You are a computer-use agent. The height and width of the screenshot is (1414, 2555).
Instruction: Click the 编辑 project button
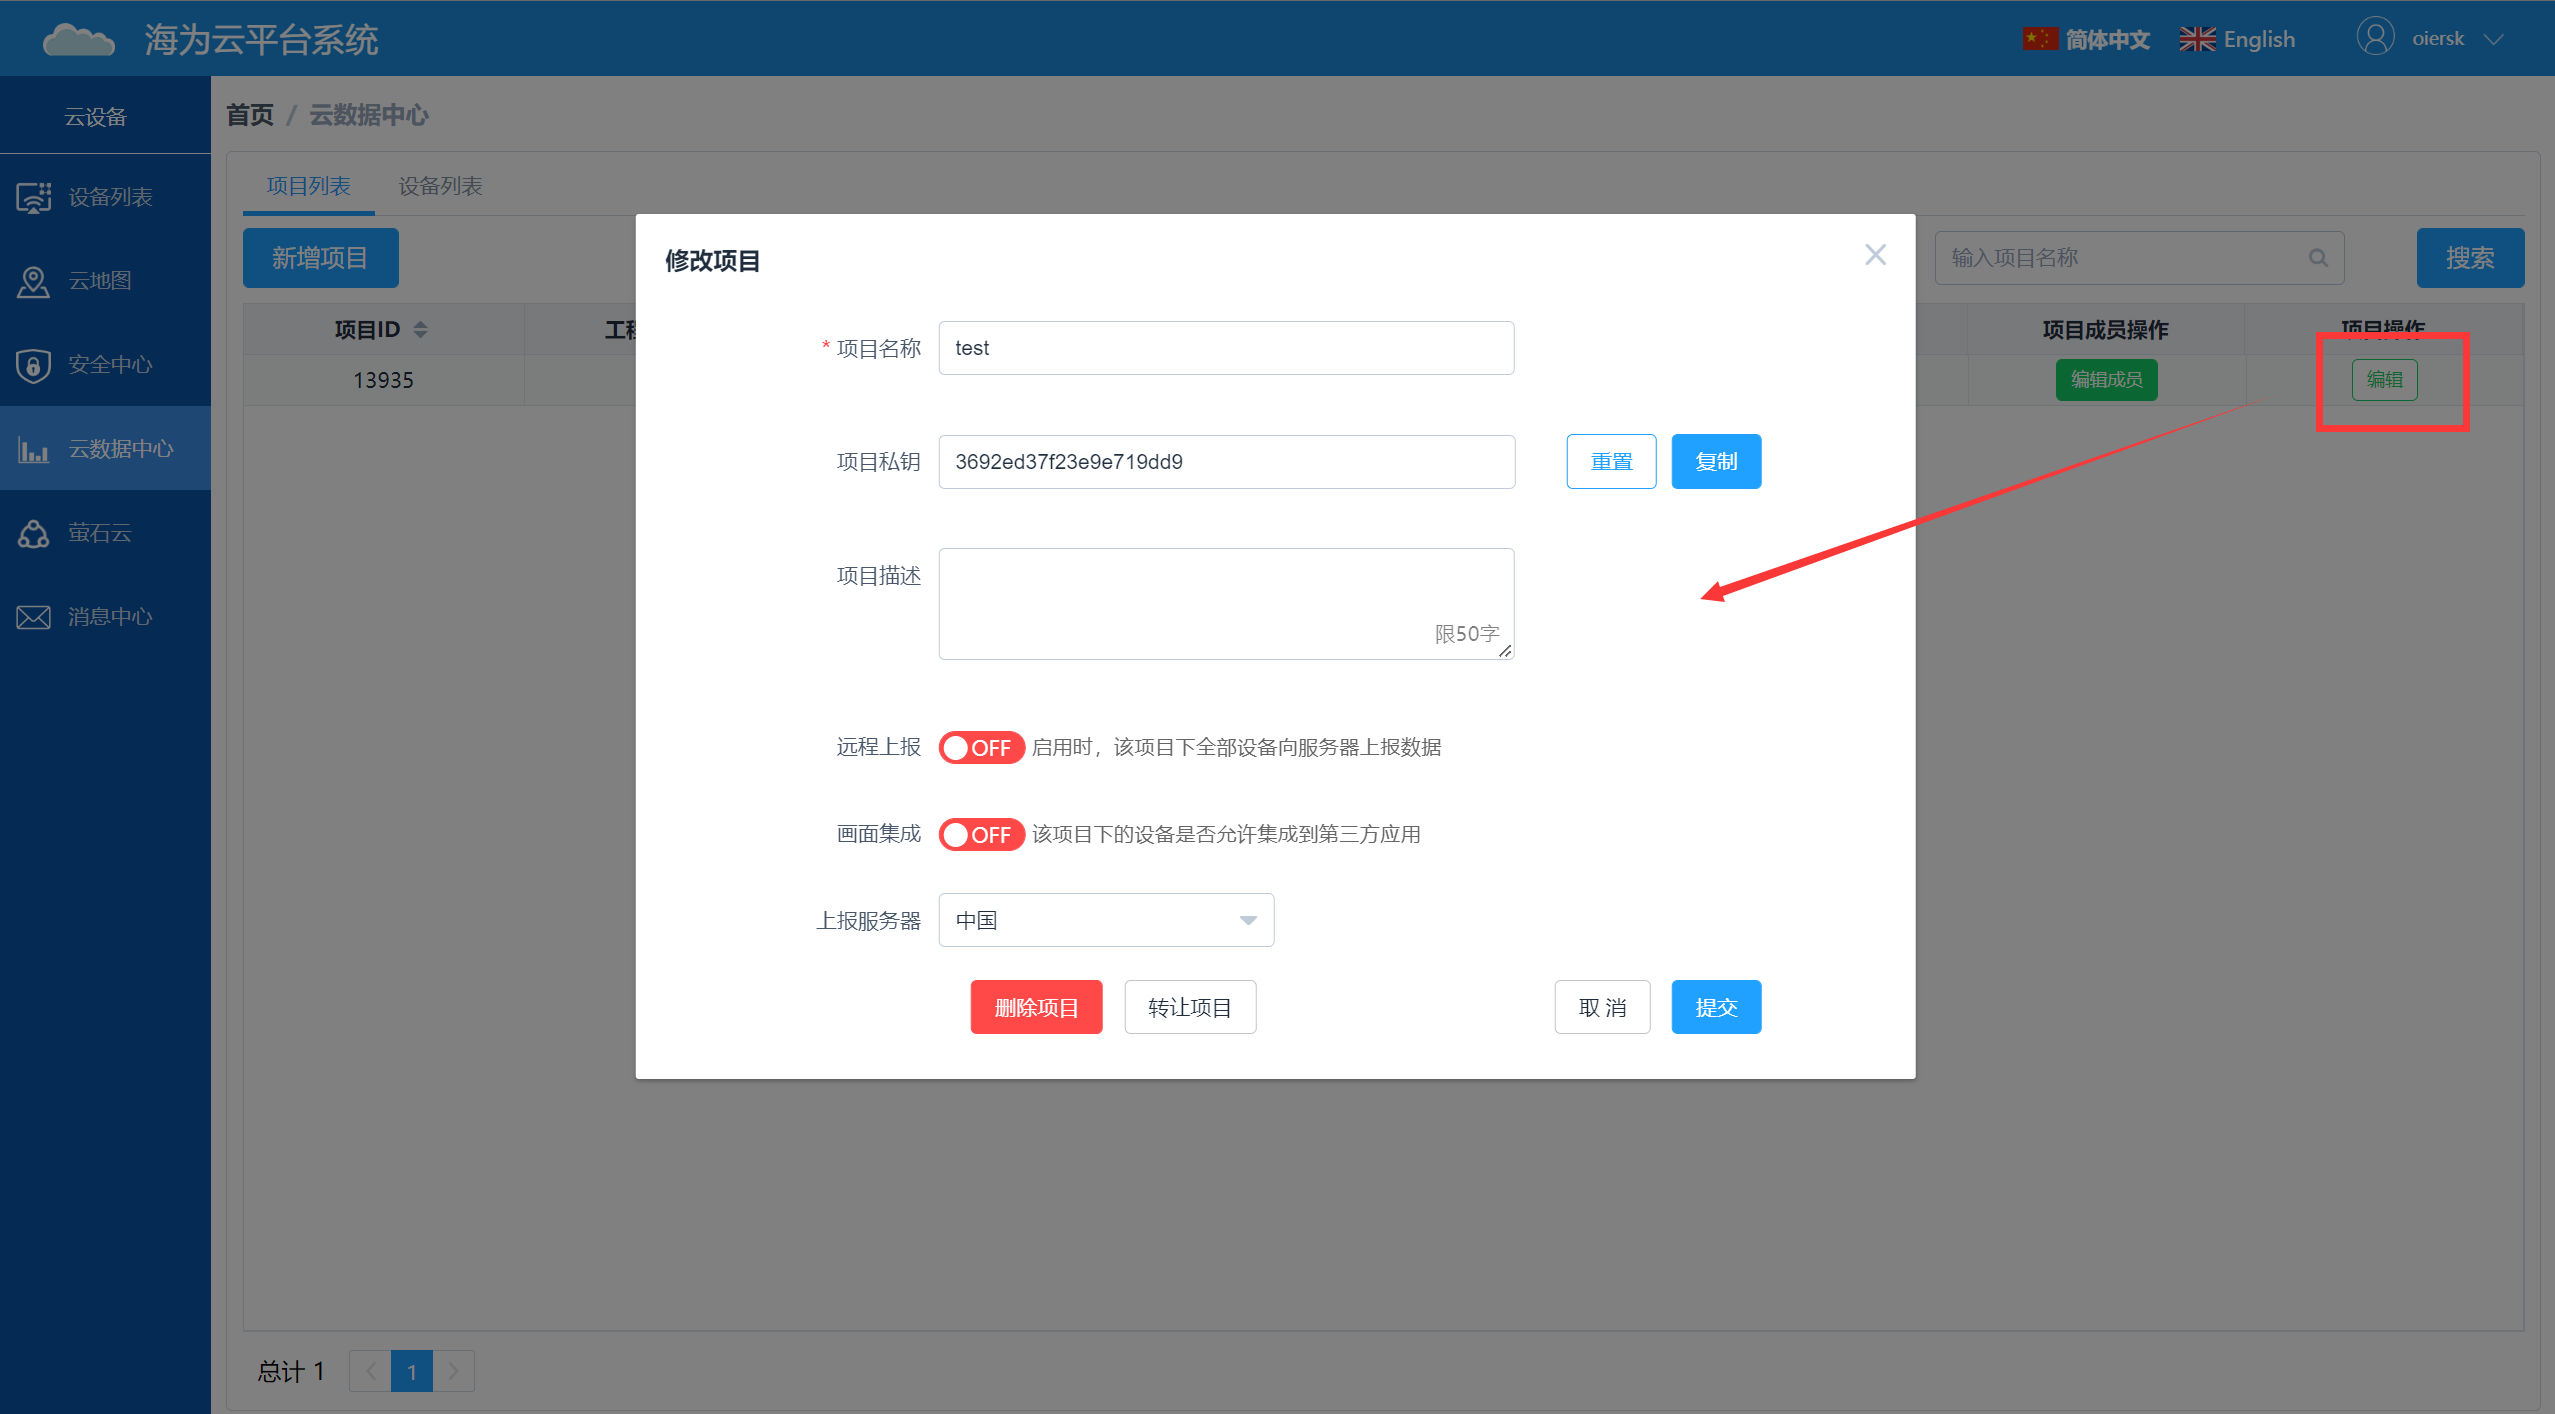pyautogui.click(x=2385, y=380)
